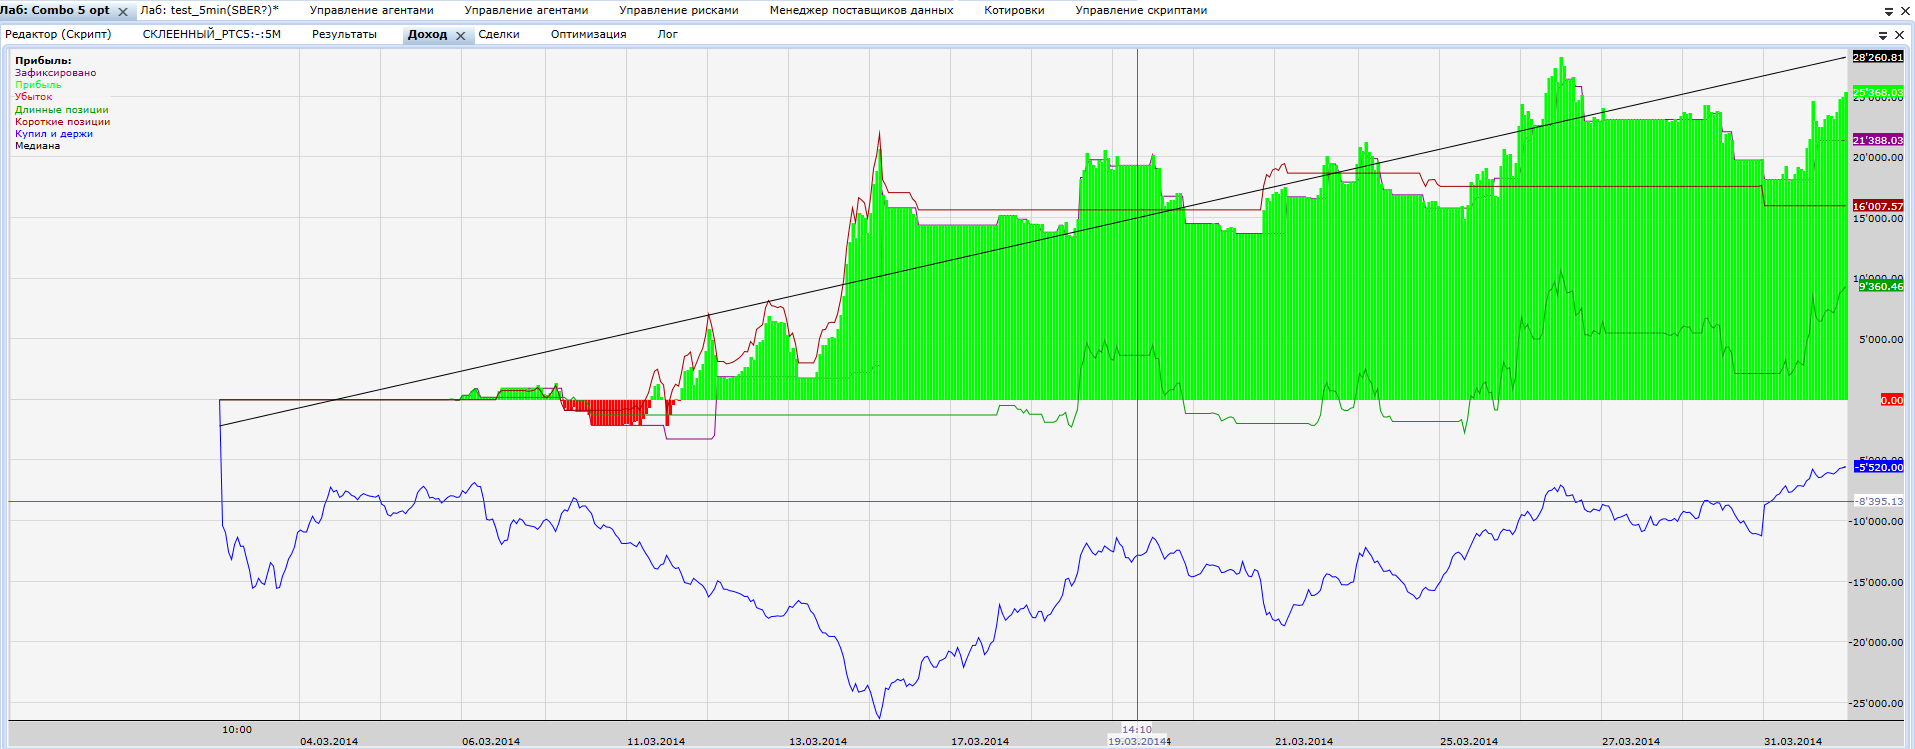The height and width of the screenshot is (749, 1915).
Task: Open the Оптимизация tab
Action: point(588,34)
